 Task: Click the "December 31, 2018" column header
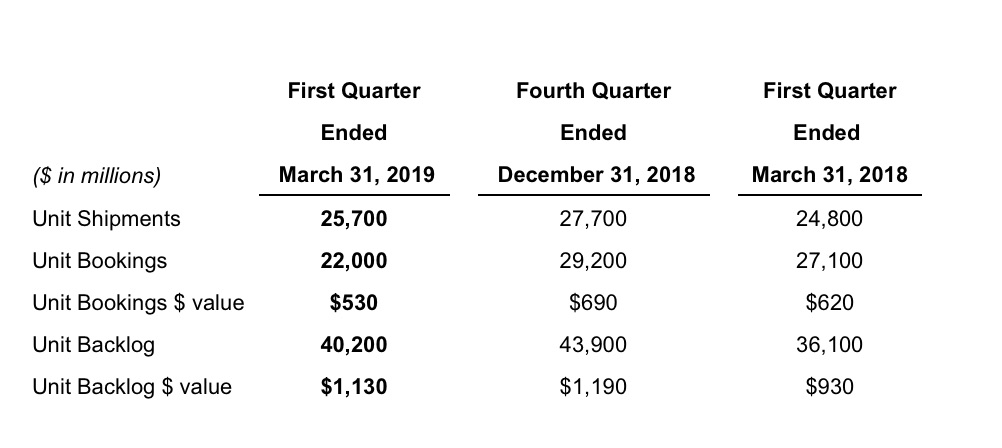coord(596,176)
